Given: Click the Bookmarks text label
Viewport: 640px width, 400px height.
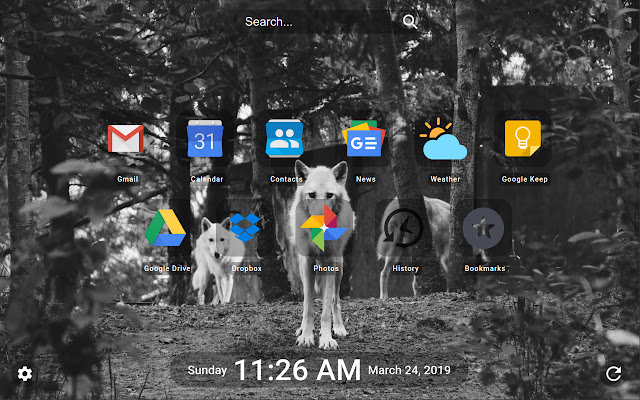Looking at the screenshot, I should (x=485, y=269).
